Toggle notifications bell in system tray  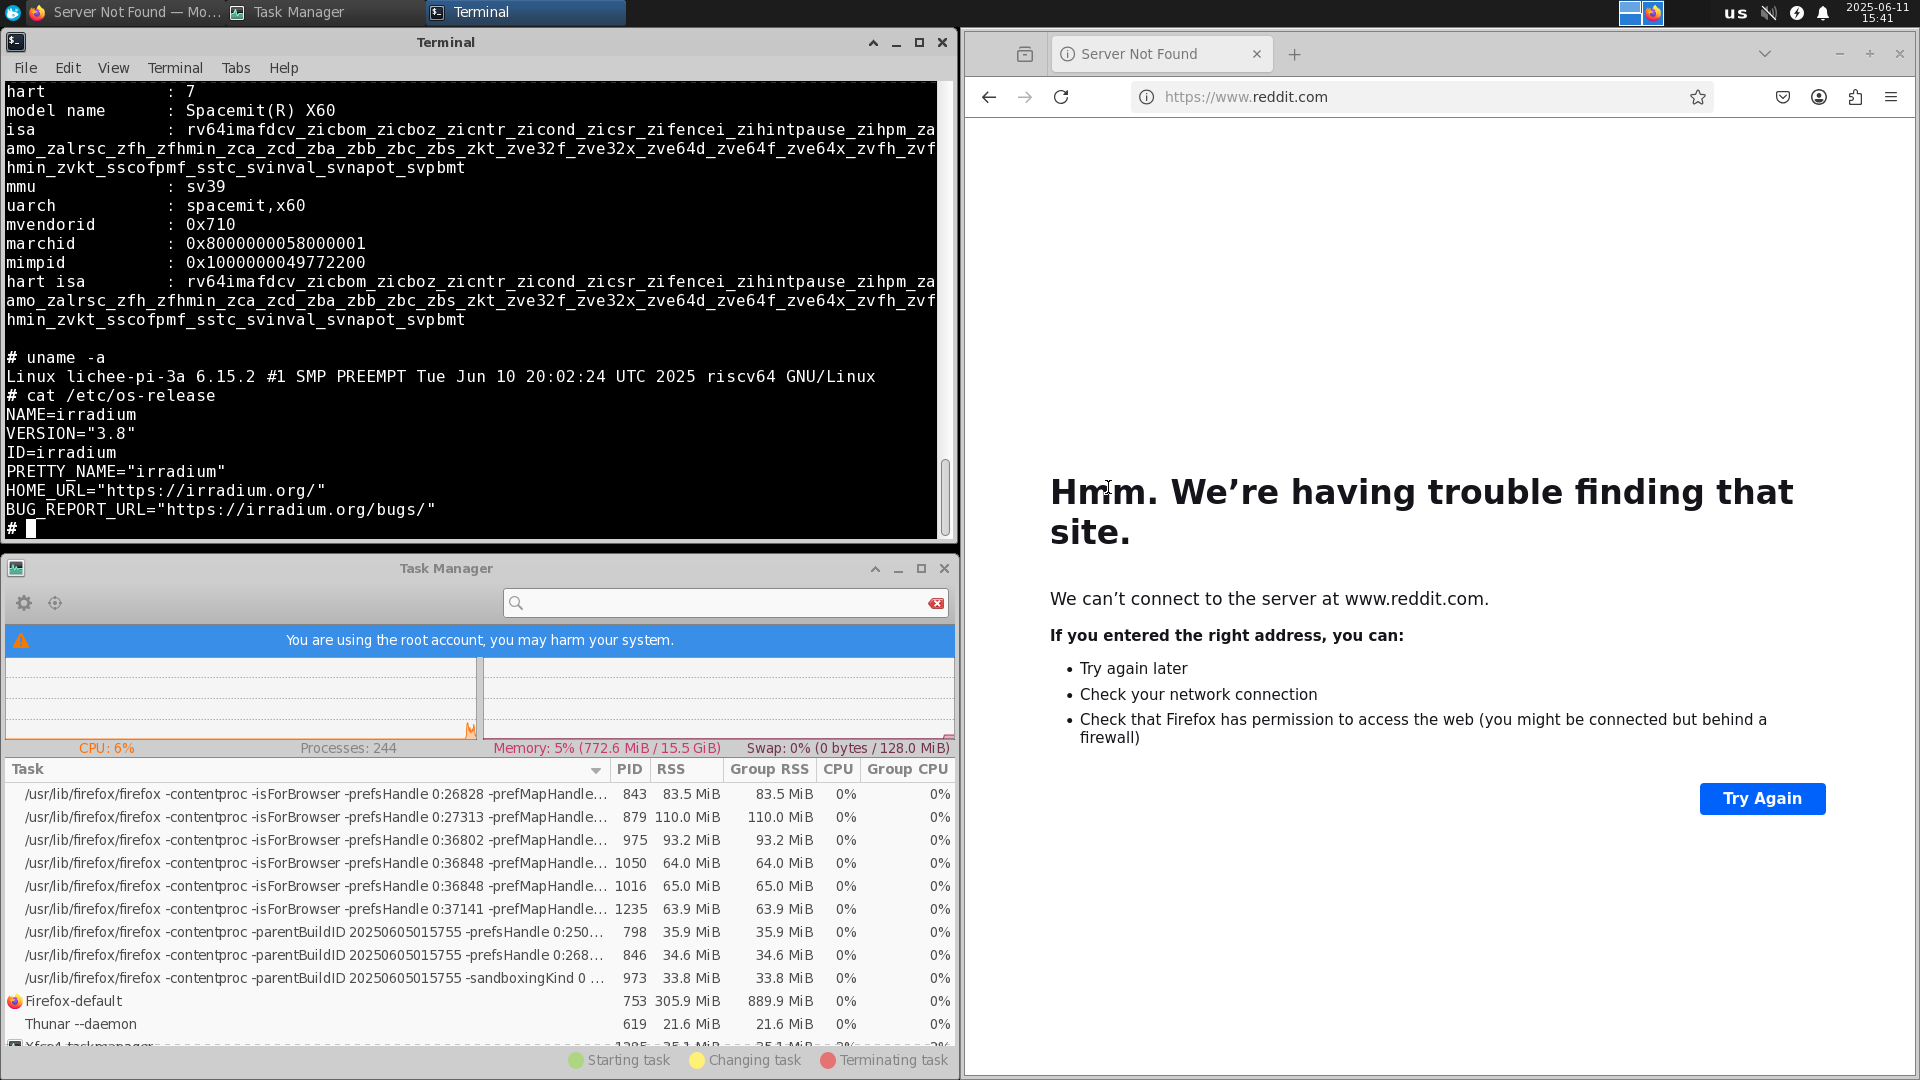coord(1823,13)
